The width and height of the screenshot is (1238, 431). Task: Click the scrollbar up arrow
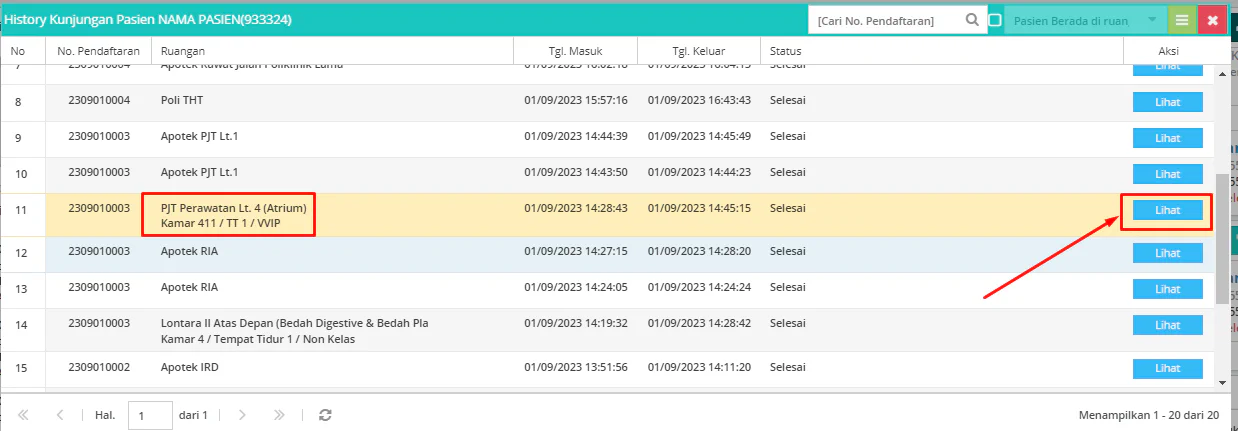1222,72
